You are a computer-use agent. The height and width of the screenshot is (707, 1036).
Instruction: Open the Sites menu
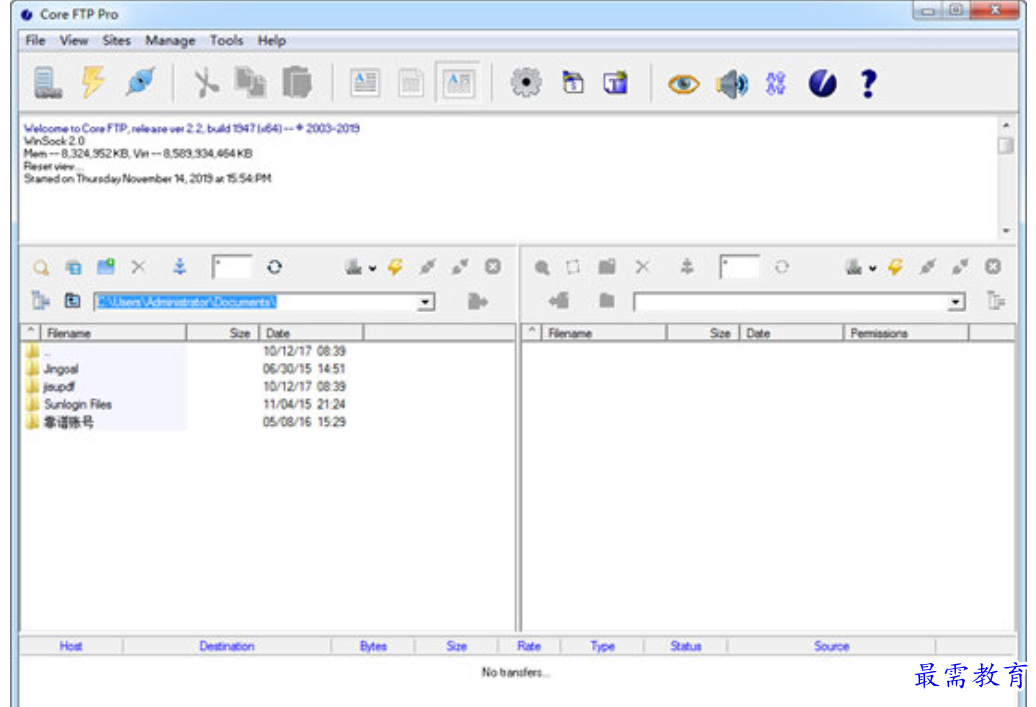116,40
